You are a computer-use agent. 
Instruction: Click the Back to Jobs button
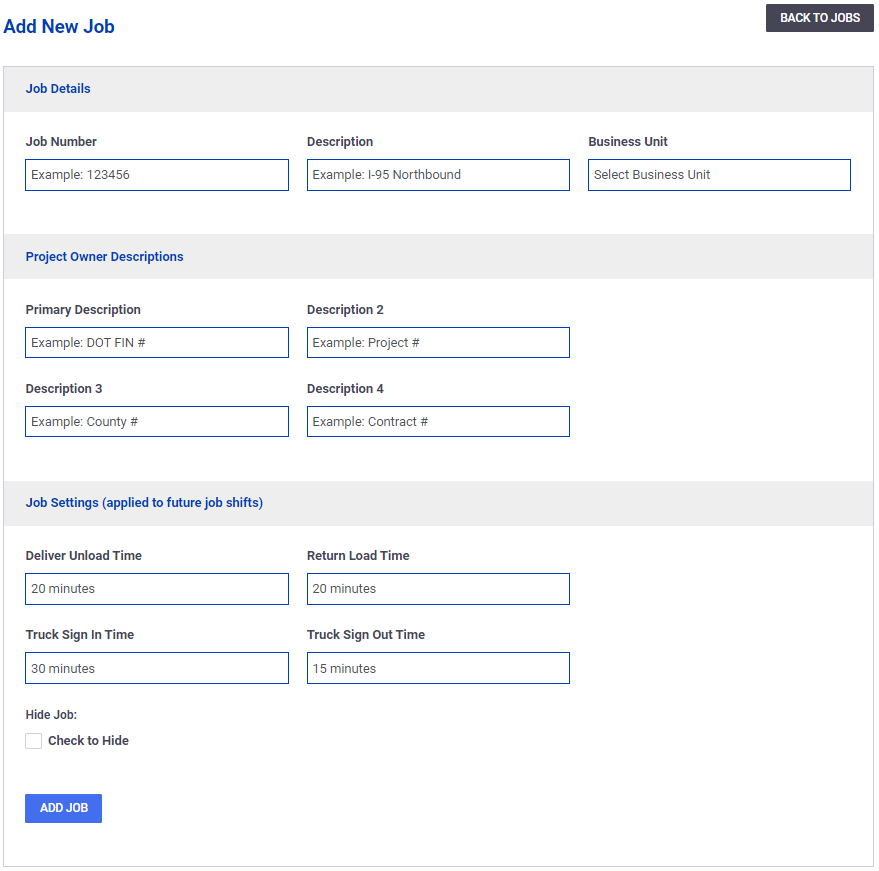pos(819,18)
